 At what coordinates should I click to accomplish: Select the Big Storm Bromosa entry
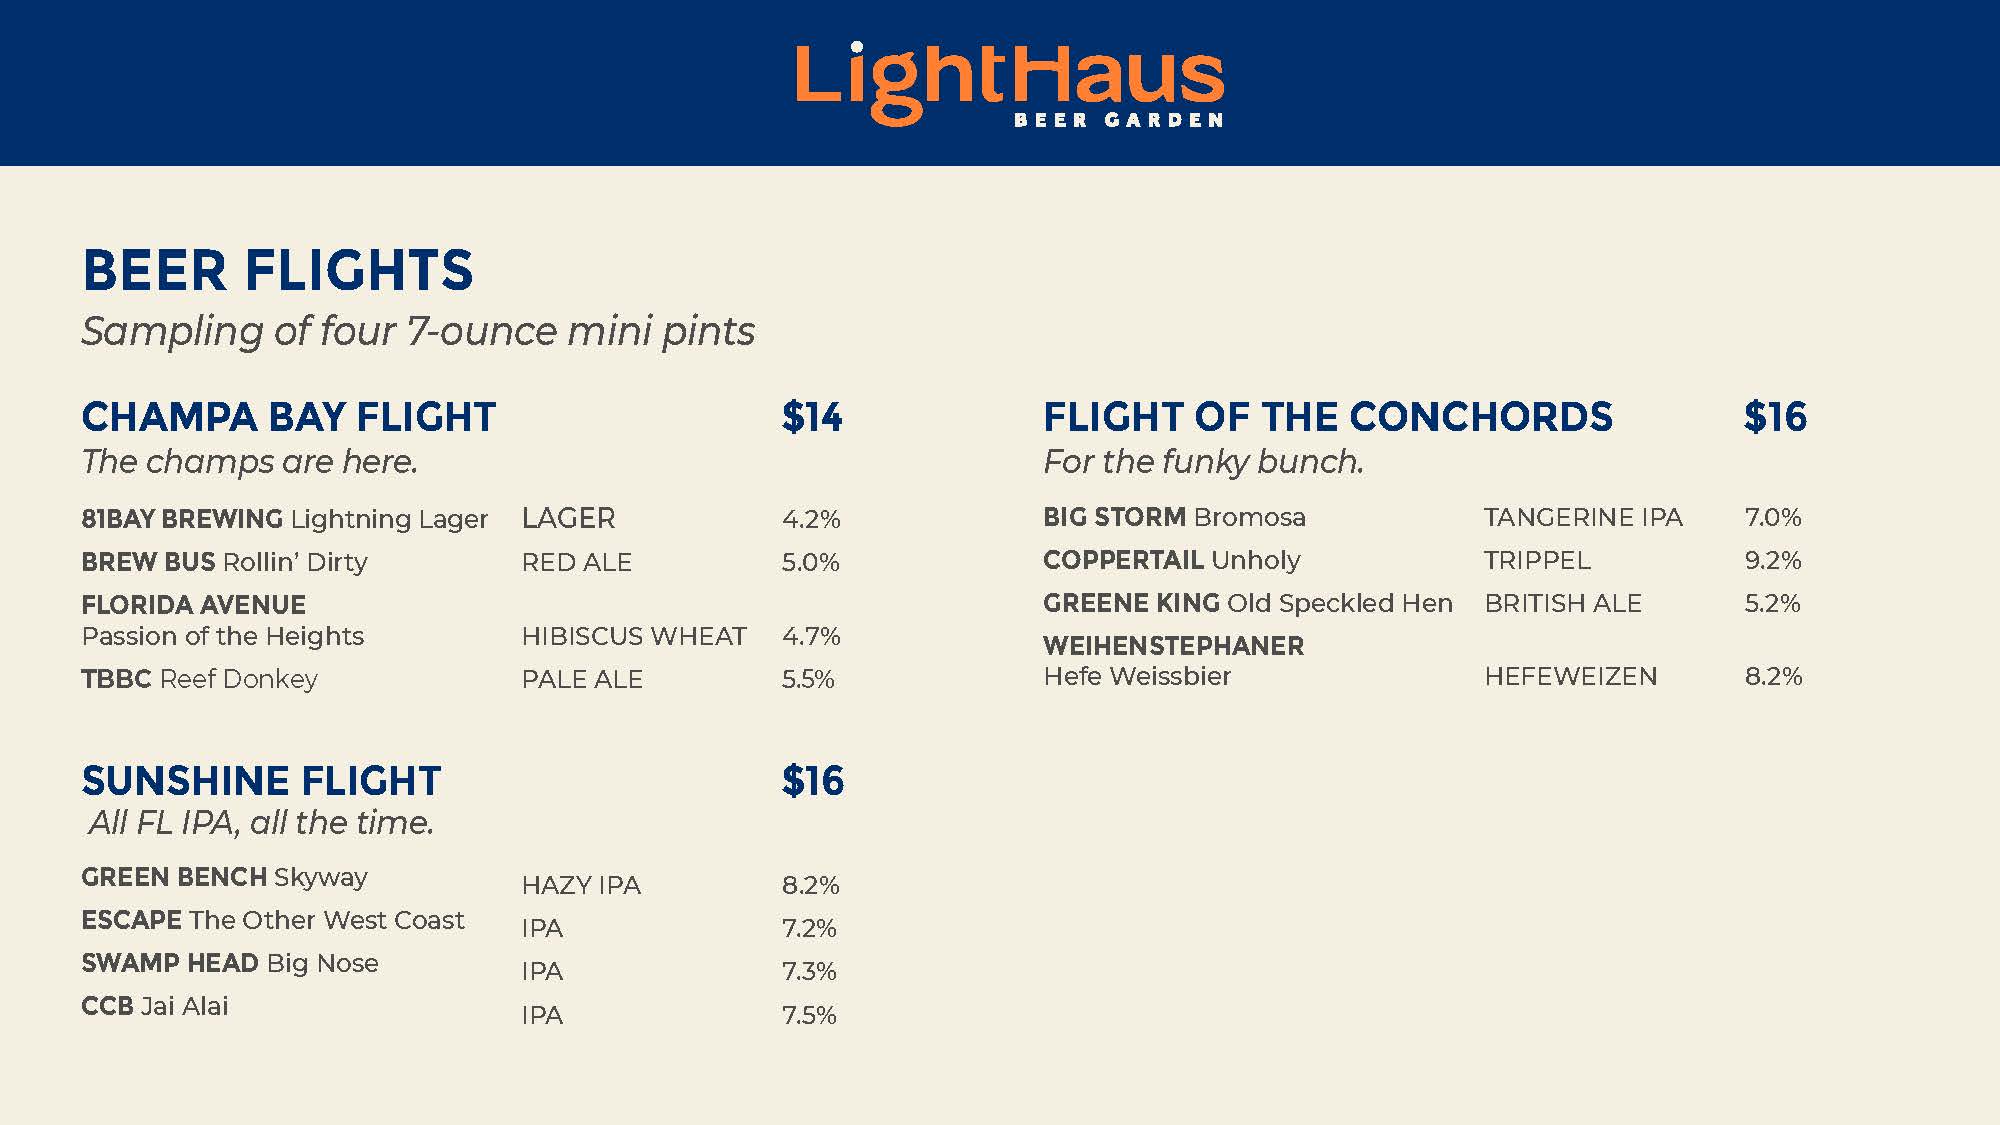click(1174, 517)
